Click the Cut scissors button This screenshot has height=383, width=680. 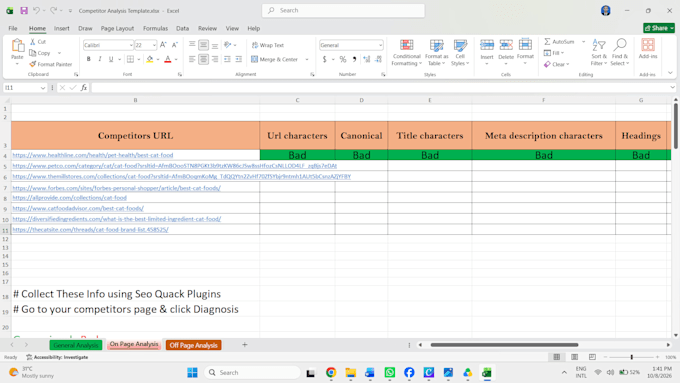(38, 42)
